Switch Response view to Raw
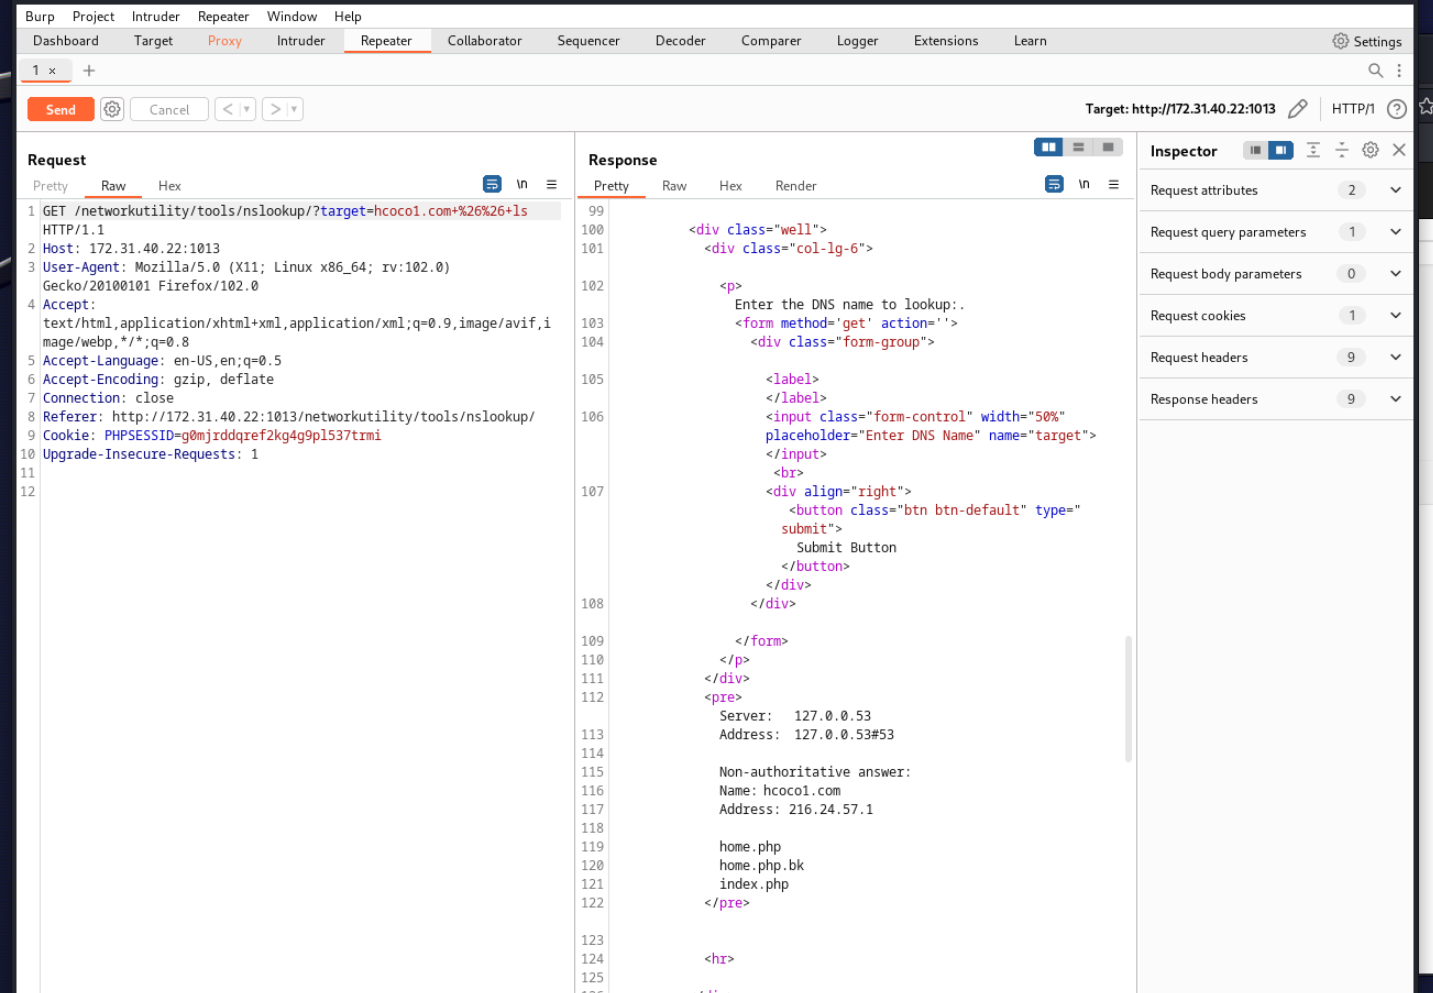1433x993 pixels. pos(674,186)
